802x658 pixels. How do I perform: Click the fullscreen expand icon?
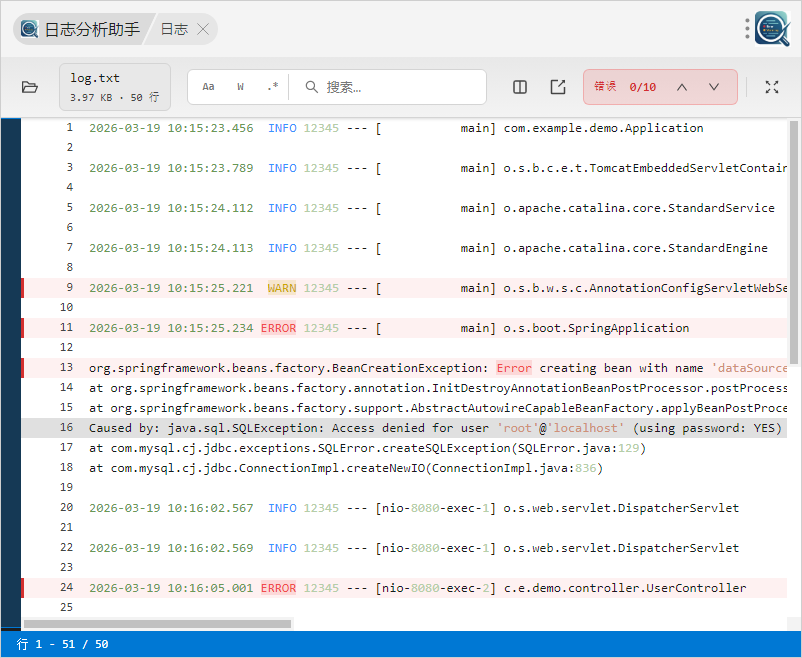(x=772, y=87)
